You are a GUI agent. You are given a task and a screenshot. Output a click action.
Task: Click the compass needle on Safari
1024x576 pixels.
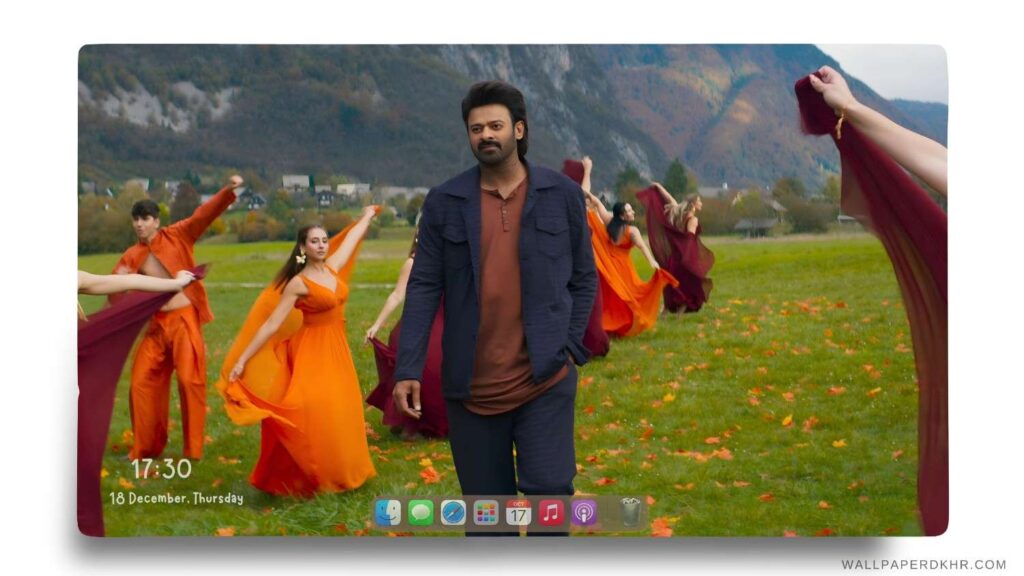[453, 512]
